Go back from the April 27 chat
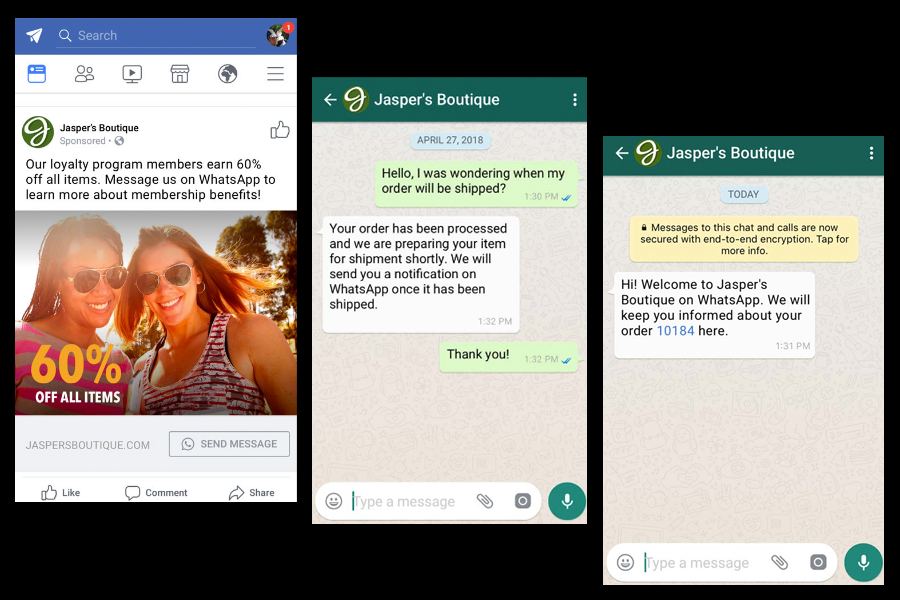The image size is (900, 600). pos(330,100)
